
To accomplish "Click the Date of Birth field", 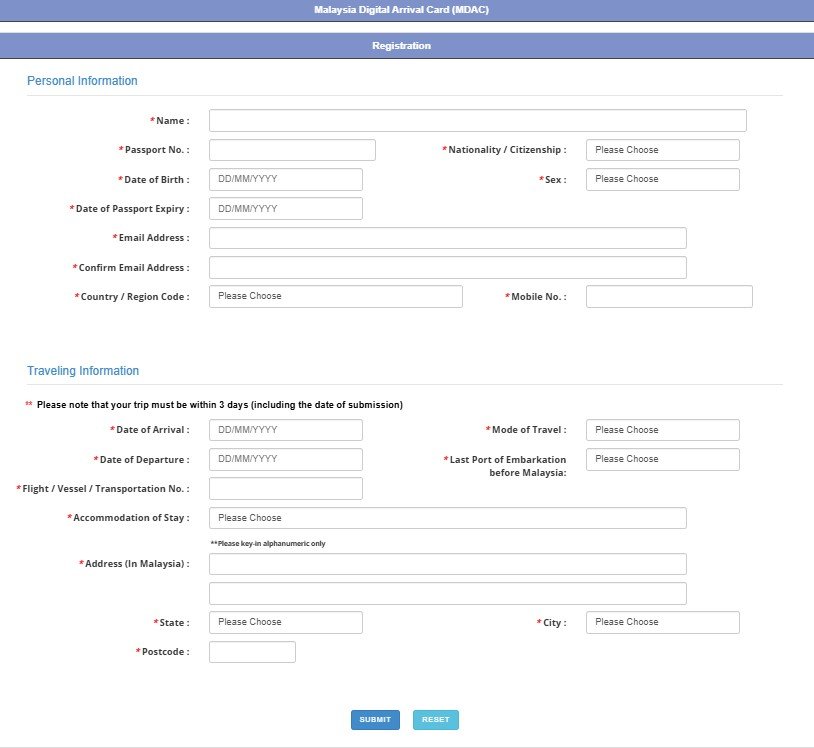I will (285, 179).
